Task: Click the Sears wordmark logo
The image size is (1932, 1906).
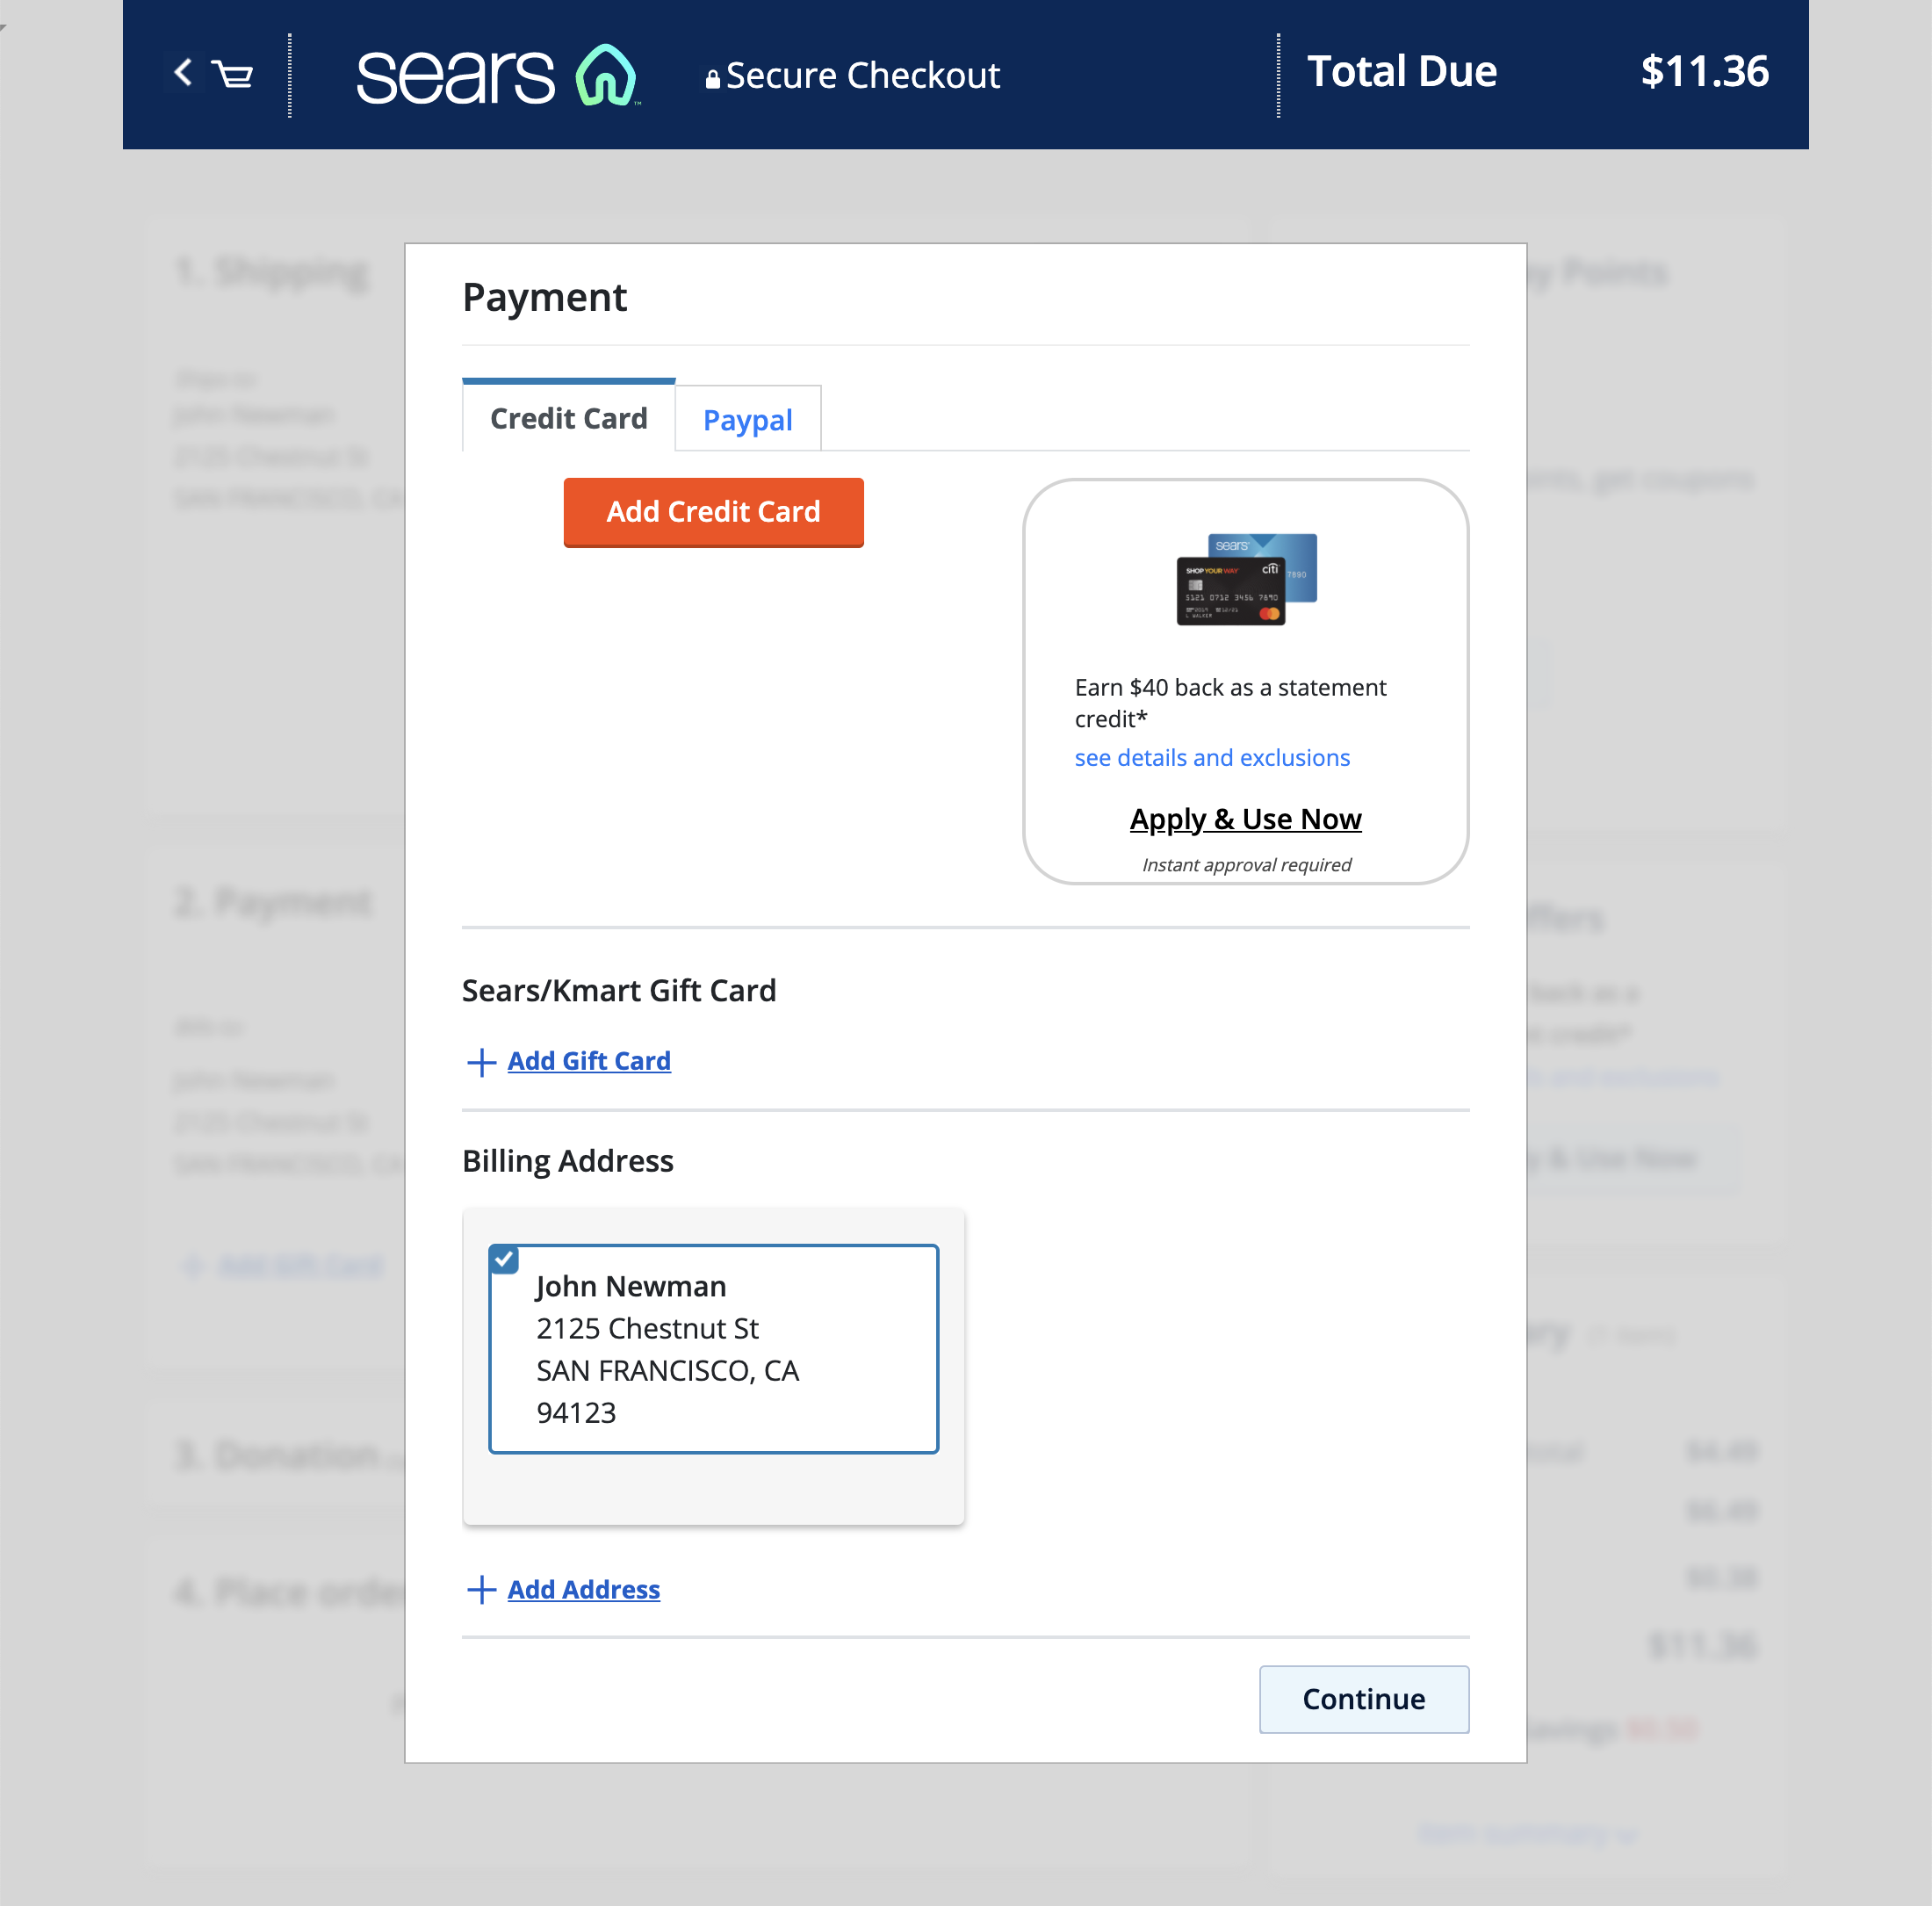Action: tap(456, 76)
